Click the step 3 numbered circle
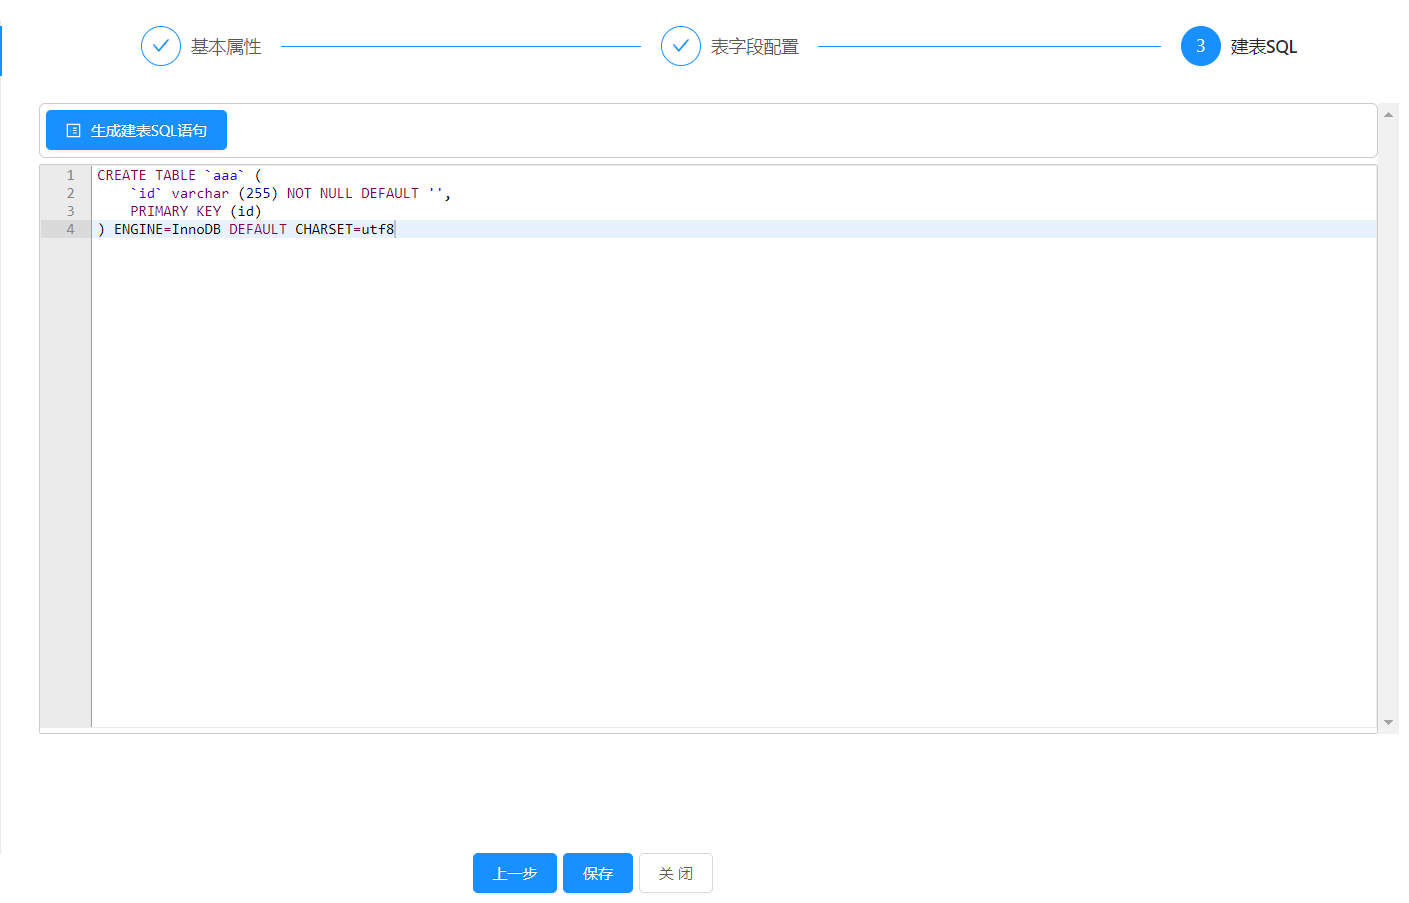 click(x=1200, y=46)
